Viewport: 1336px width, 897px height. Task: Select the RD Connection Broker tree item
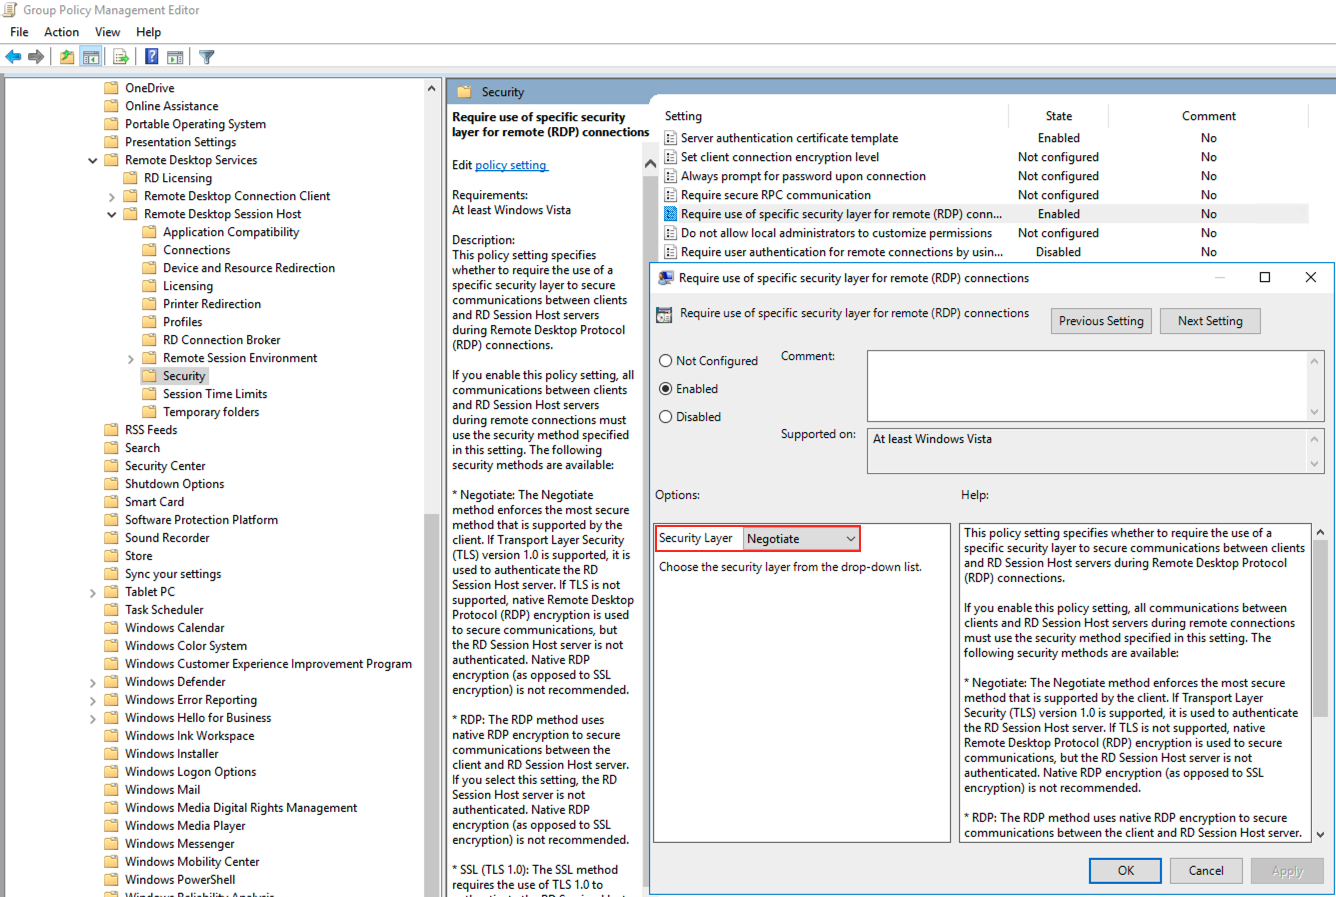click(x=221, y=340)
